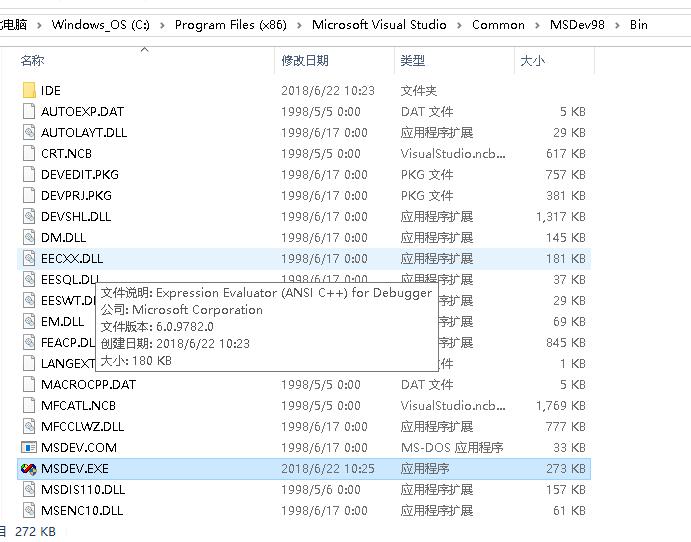This screenshot has height=542, width=691.
Task: Click the MSDEV.COM file icon
Action: pyautogui.click(x=28, y=447)
